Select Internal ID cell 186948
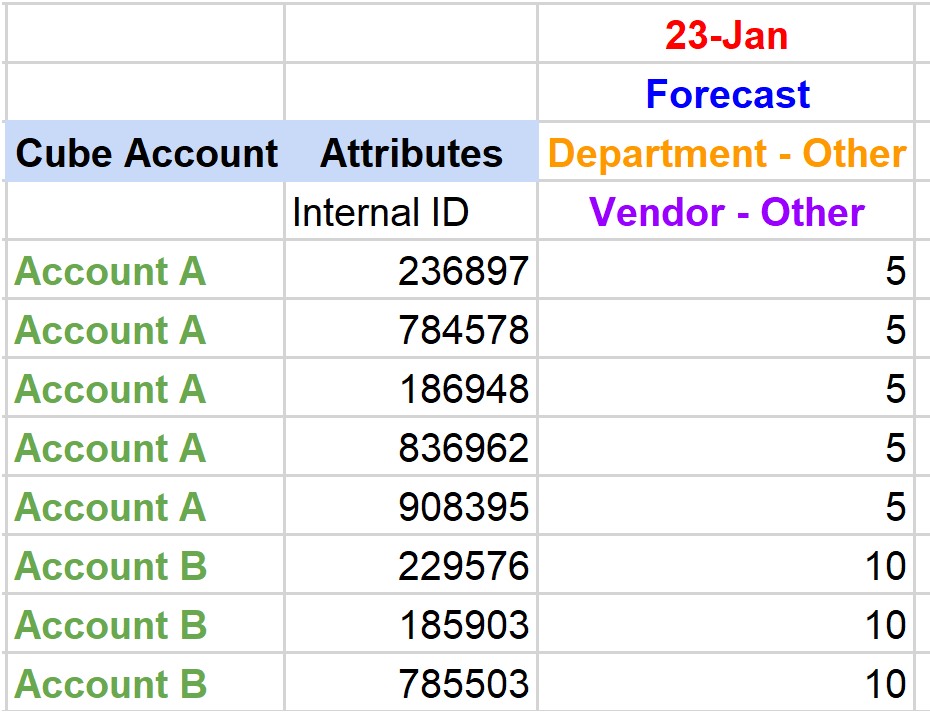Screen dimensions: 930x713 (x=411, y=388)
